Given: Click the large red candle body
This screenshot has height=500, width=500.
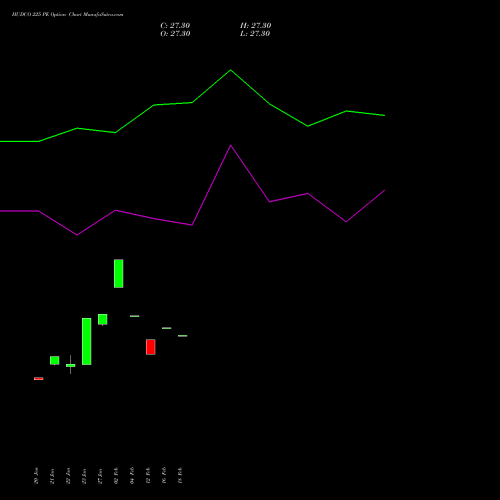Looking at the screenshot, I should click(151, 347).
